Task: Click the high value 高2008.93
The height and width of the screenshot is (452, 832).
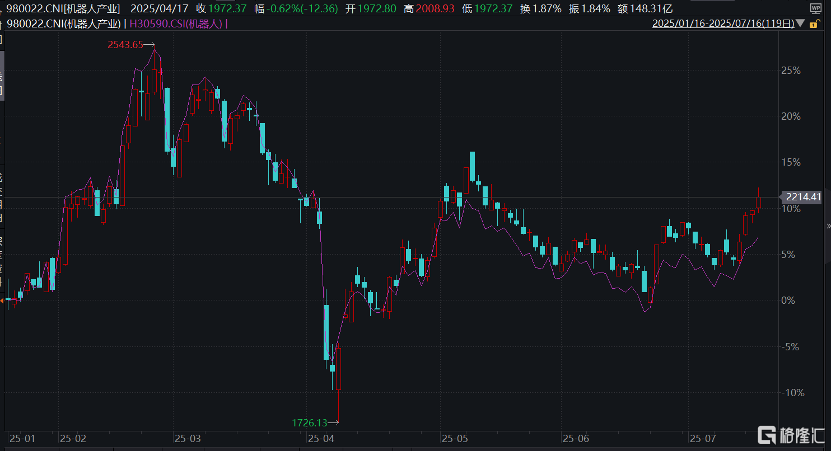Action: click(429, 8)
